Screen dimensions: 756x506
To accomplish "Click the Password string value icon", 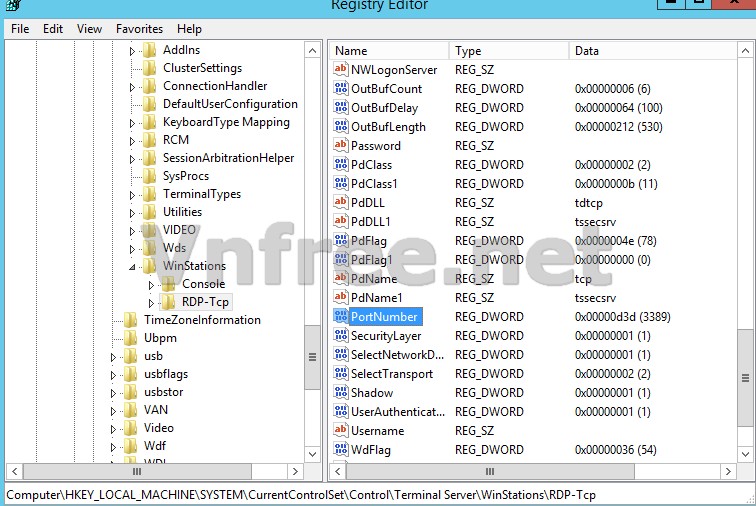I will pyautogui.click(x=340, y=145).
